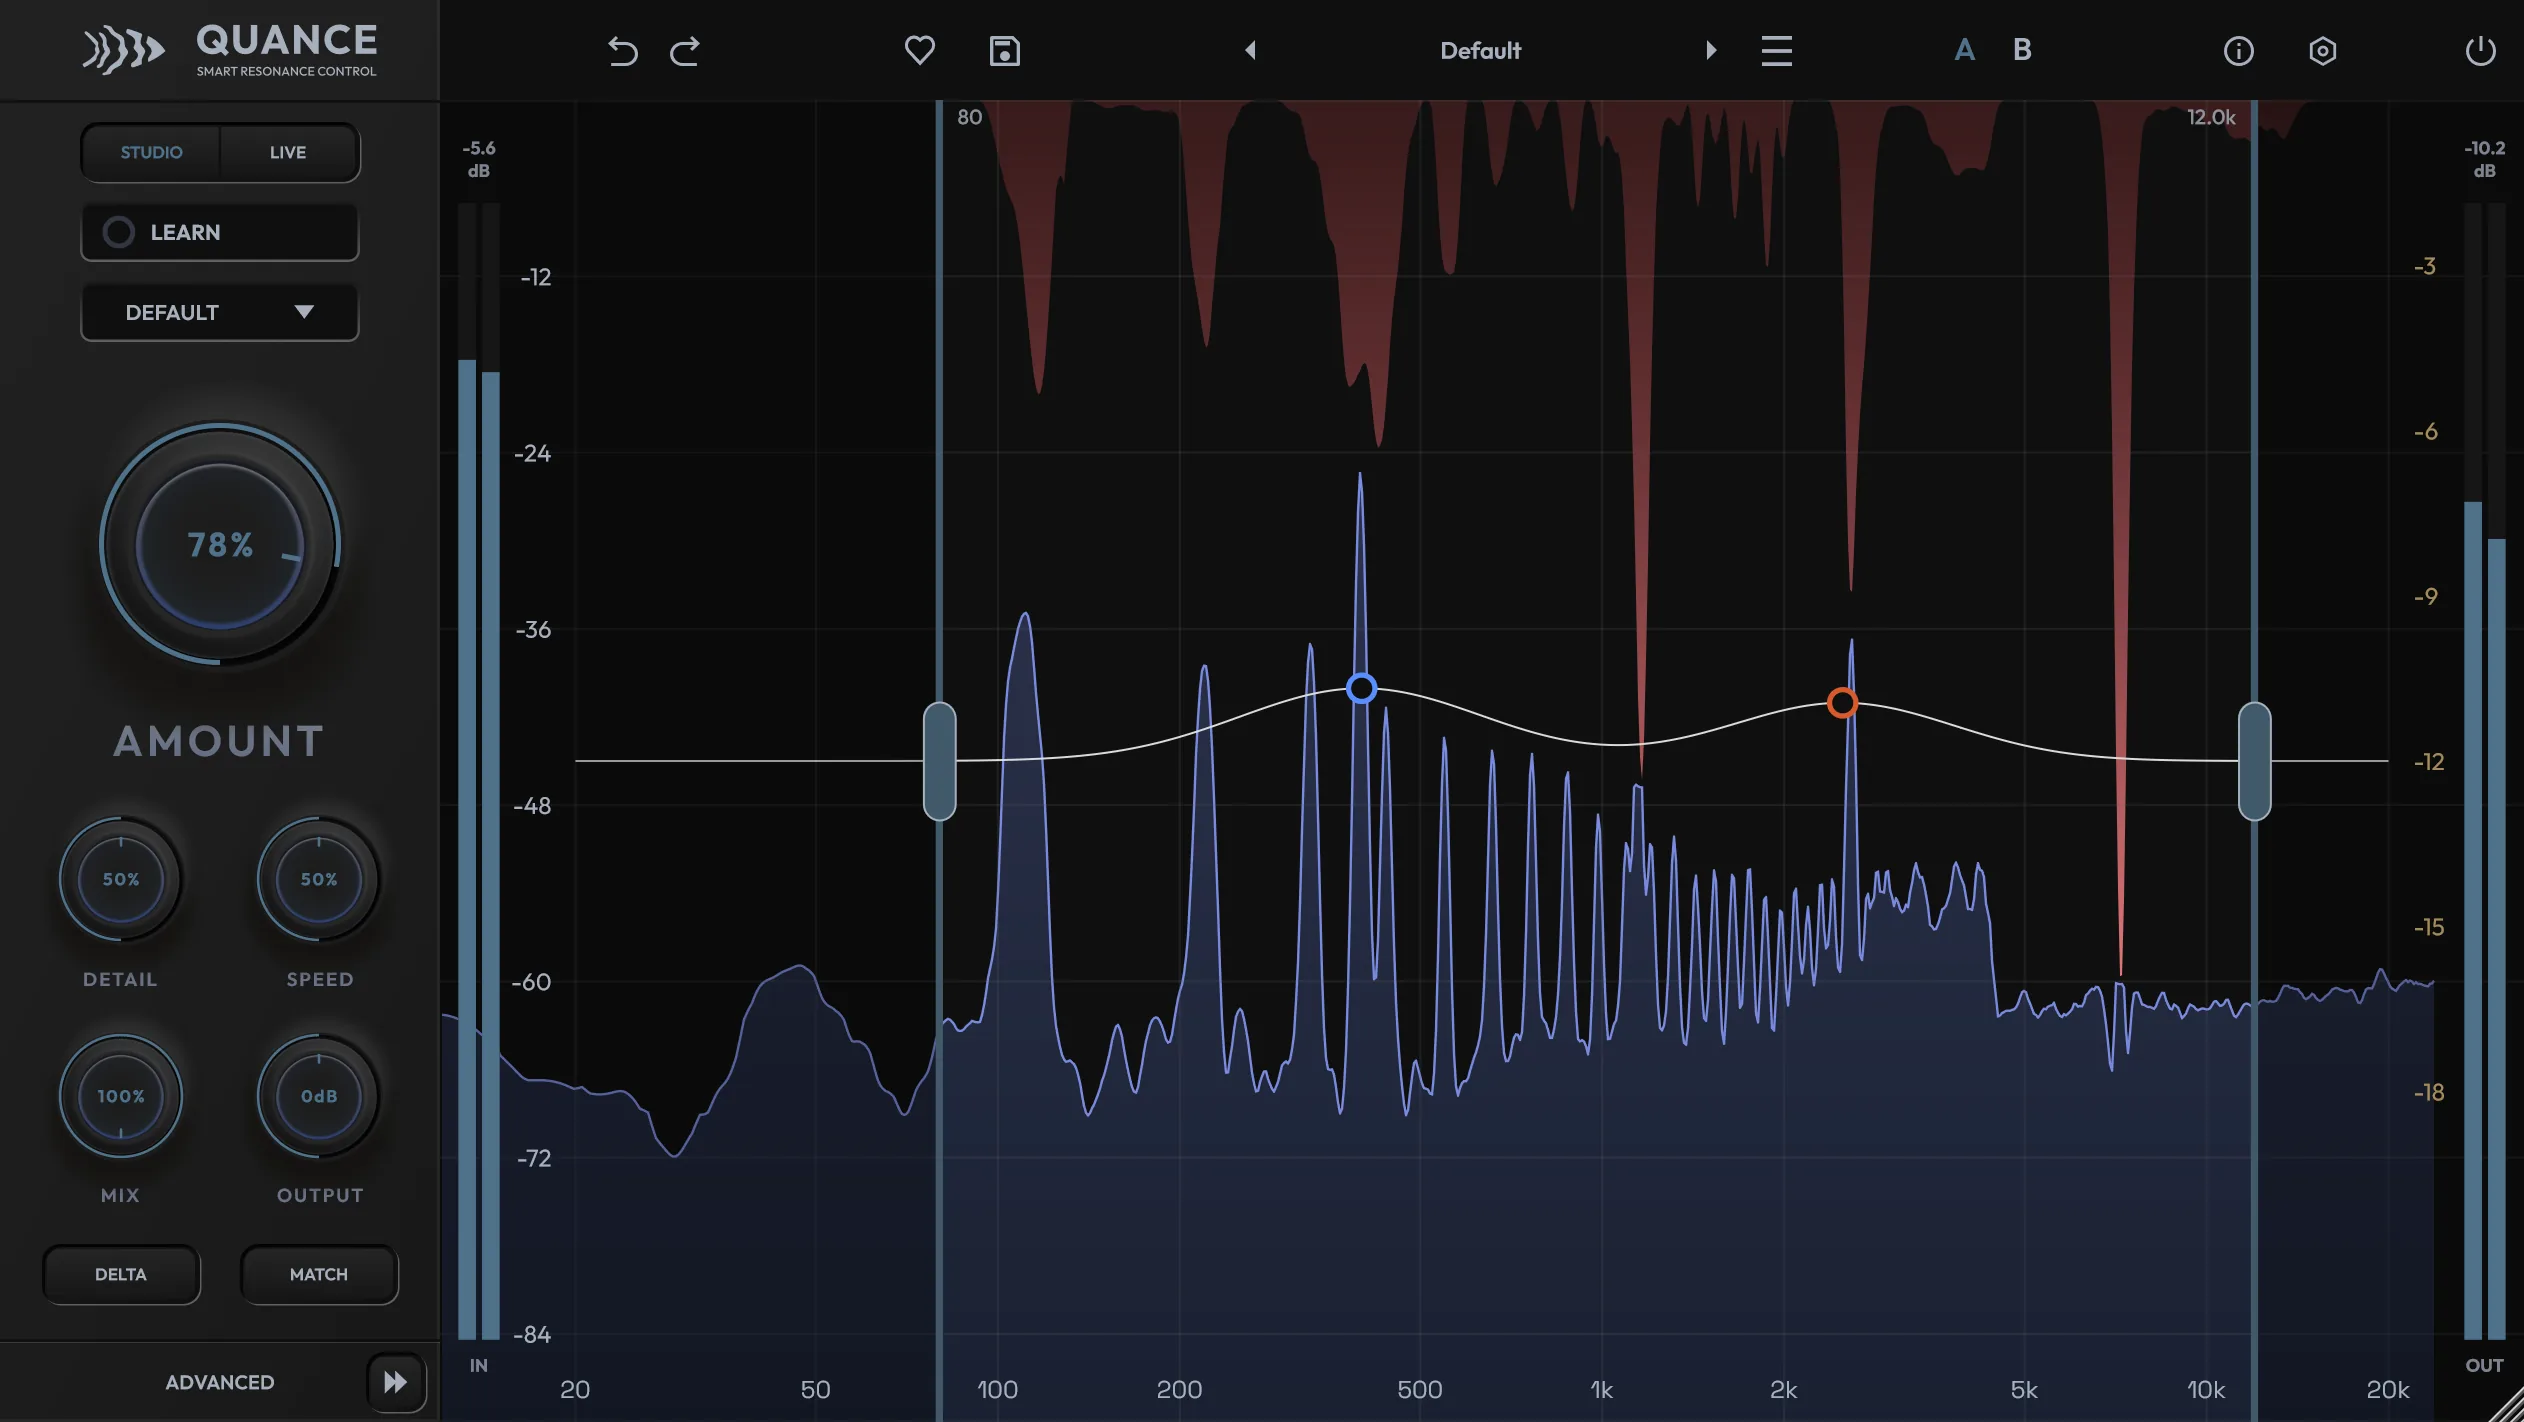Click the high range handle at 12.0k
The width and height of the screenshot is (2524, 1422).
coord(2254,761)
